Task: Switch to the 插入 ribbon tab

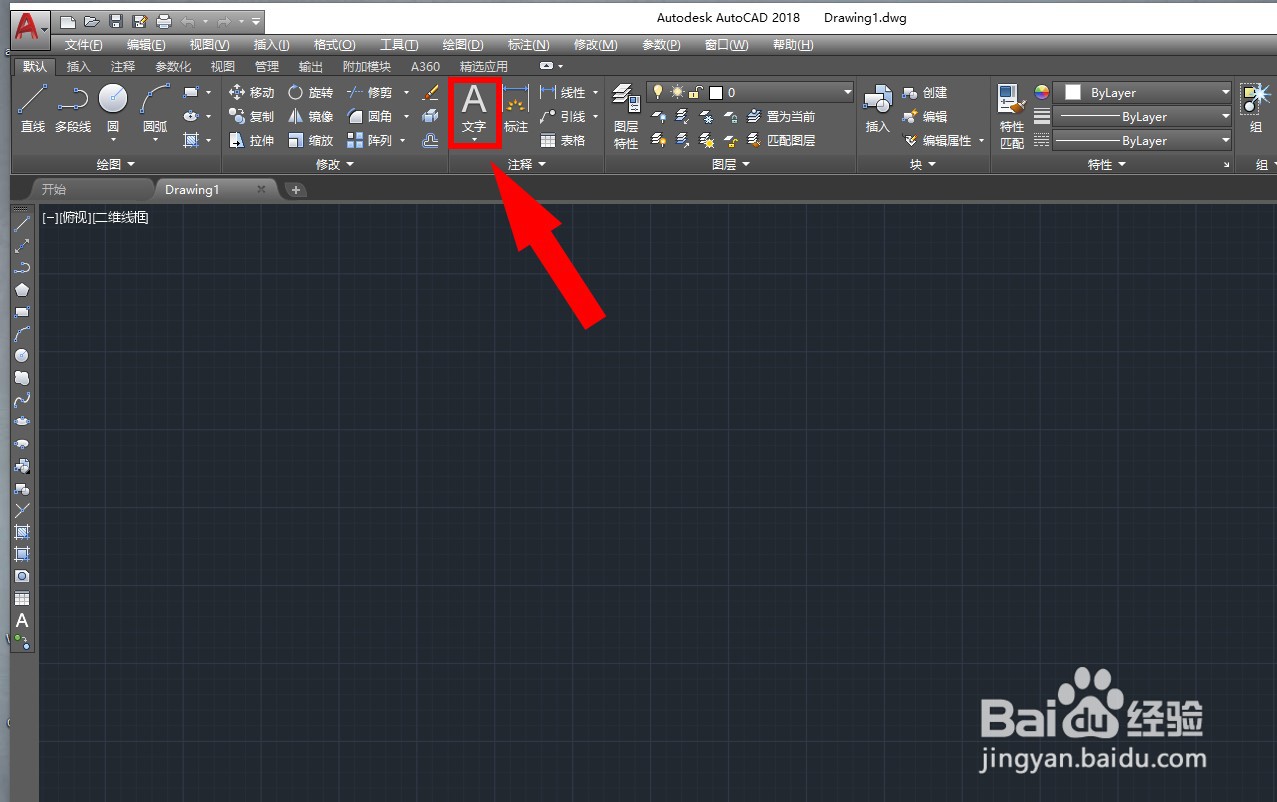Action: (x=78, y=67)
